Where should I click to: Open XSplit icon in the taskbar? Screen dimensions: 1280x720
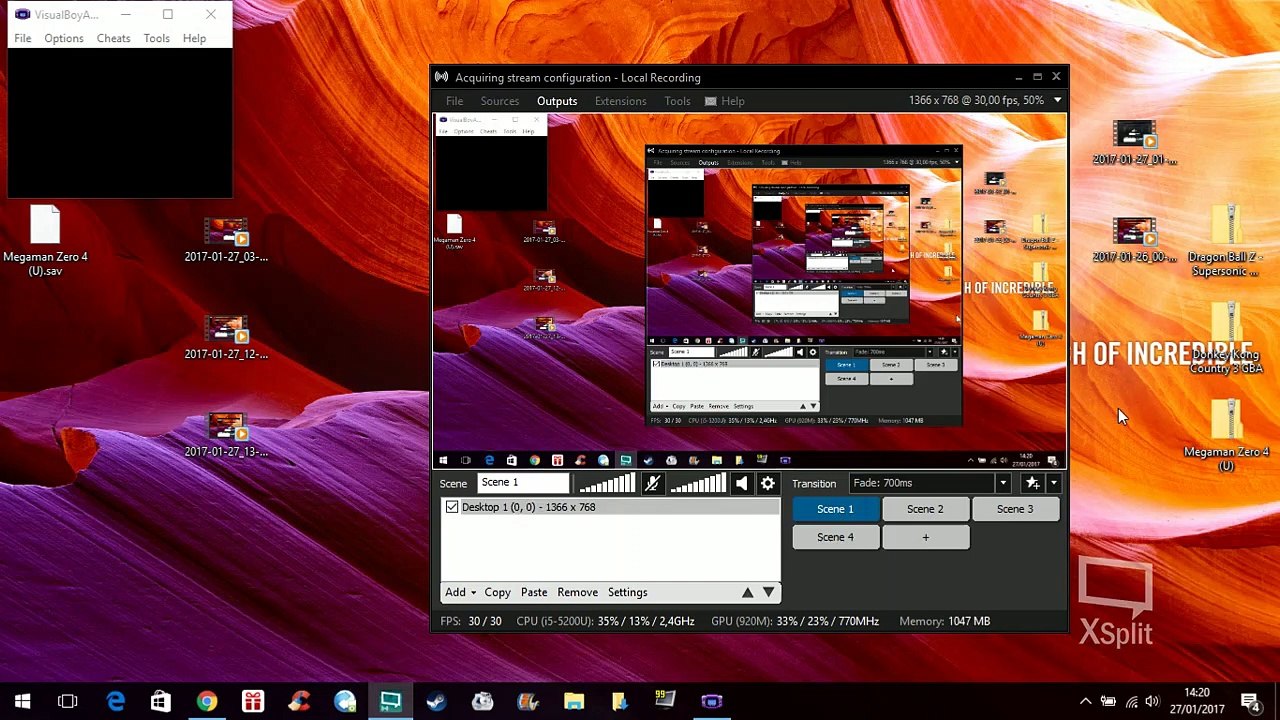(390, 701)
